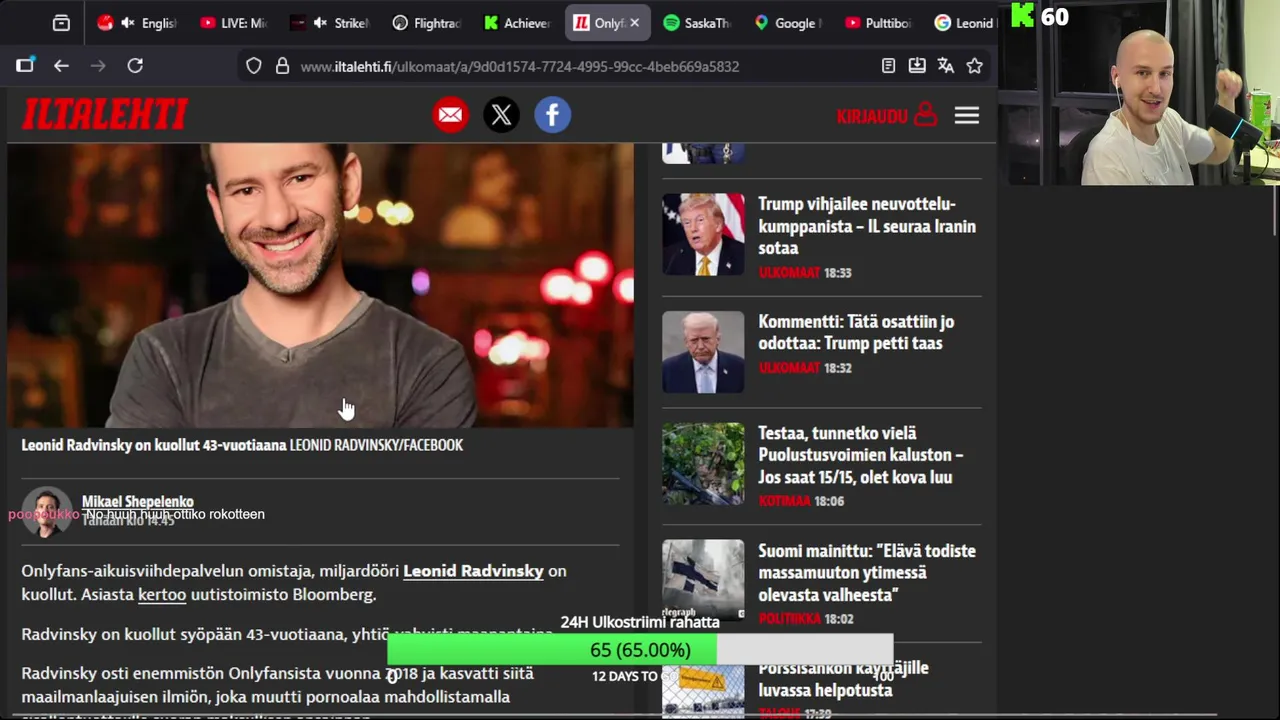Open 'Testaa, tunnetko vielä Puolustusvoimien kaluston' article
Image resolution: width=1280 pixels, height=720 pixels.
click(860, 455)
